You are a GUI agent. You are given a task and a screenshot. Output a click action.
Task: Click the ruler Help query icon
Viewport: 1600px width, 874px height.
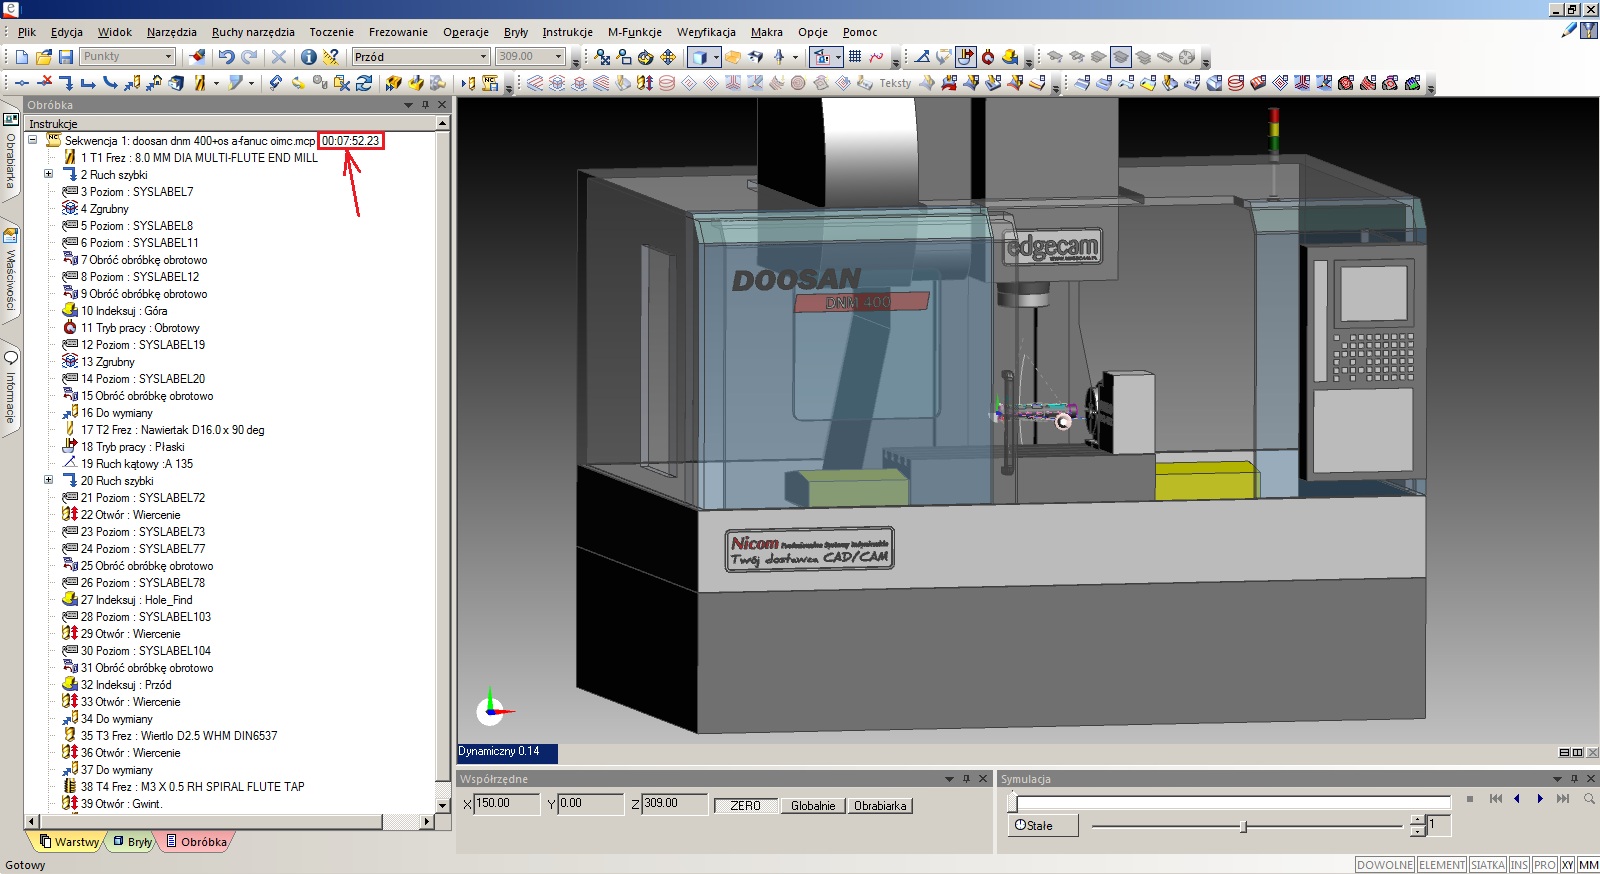pos(331,57)
